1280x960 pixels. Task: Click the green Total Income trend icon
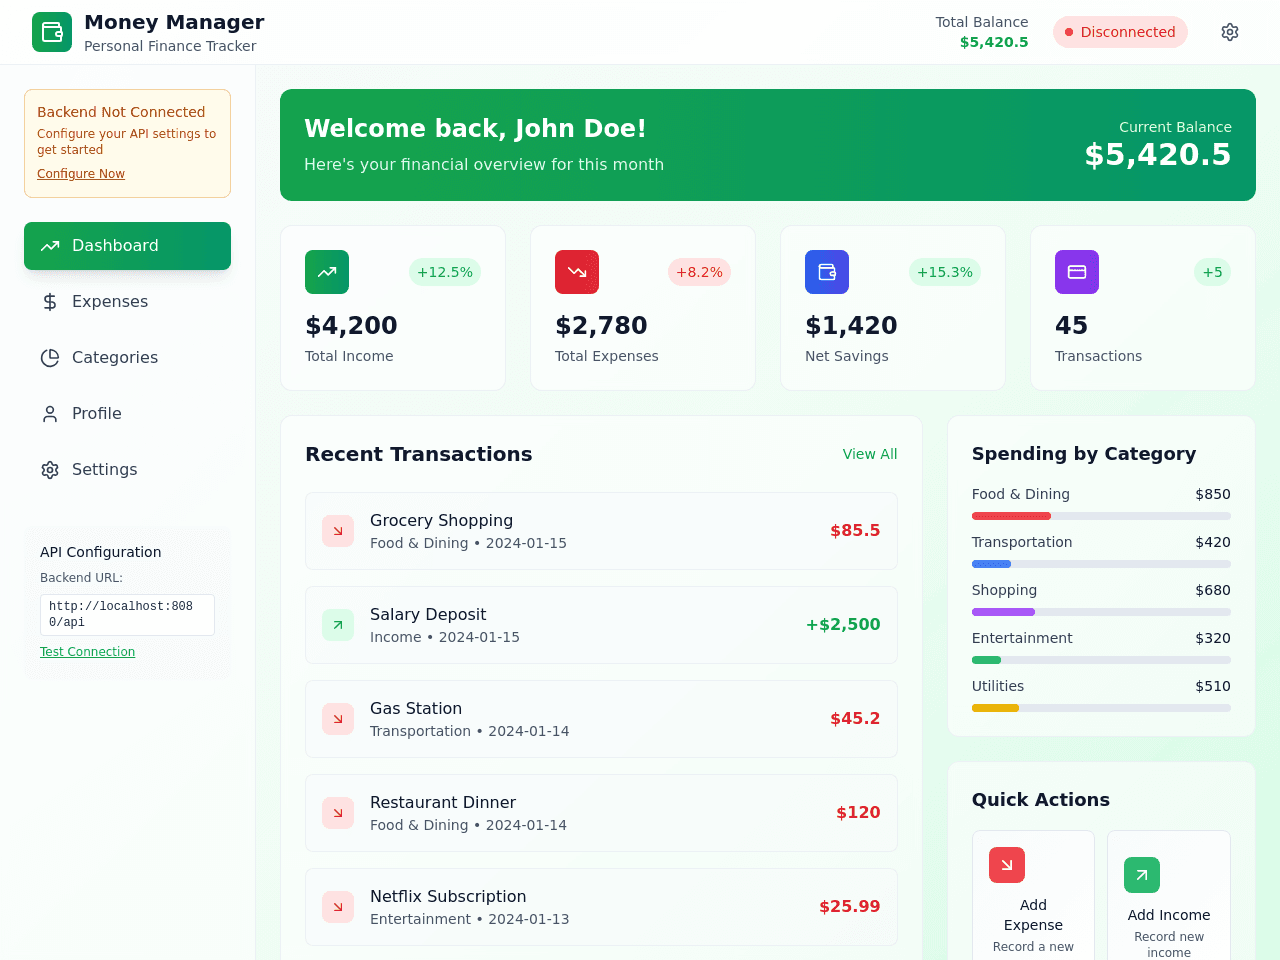click(327, 272)
